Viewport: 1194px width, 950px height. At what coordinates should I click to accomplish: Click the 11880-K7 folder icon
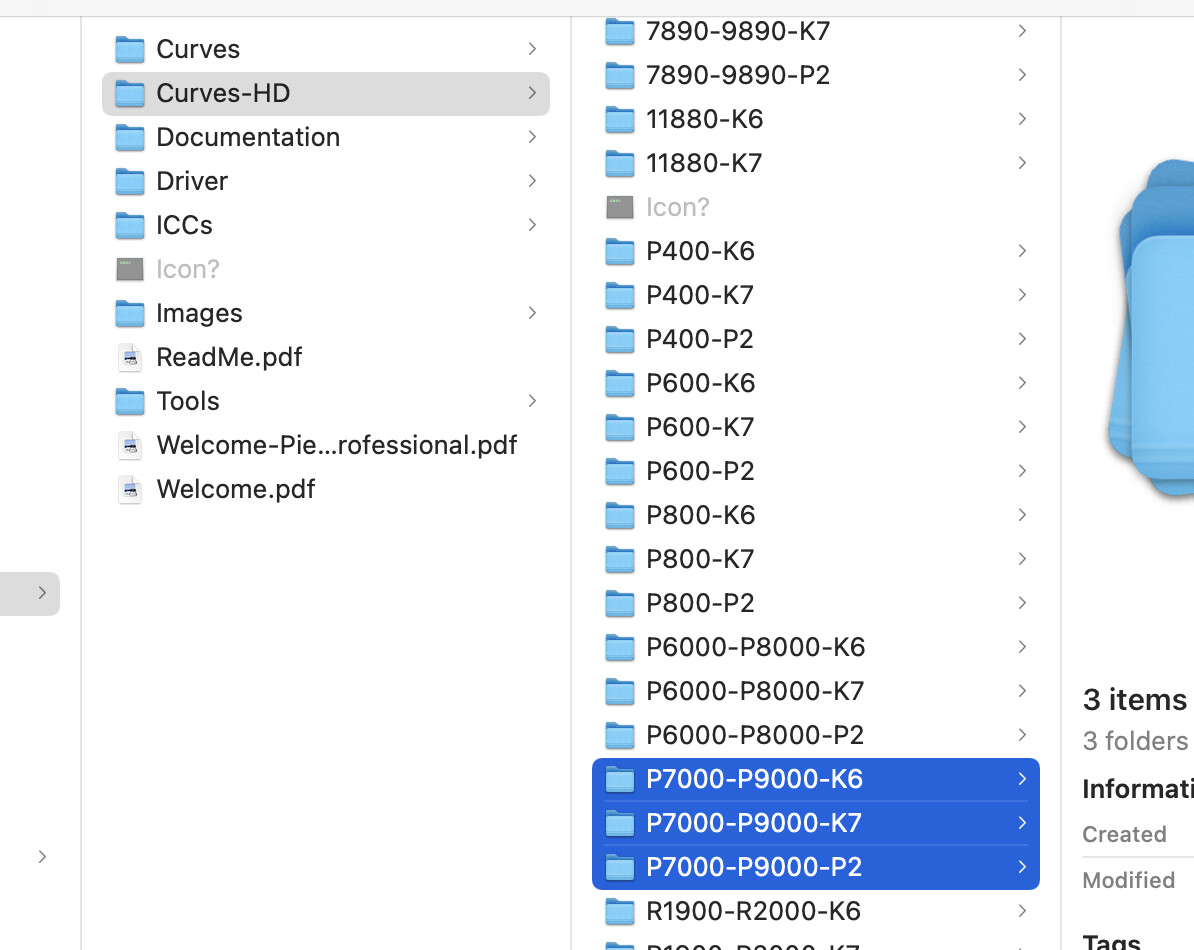pos(619,164)
